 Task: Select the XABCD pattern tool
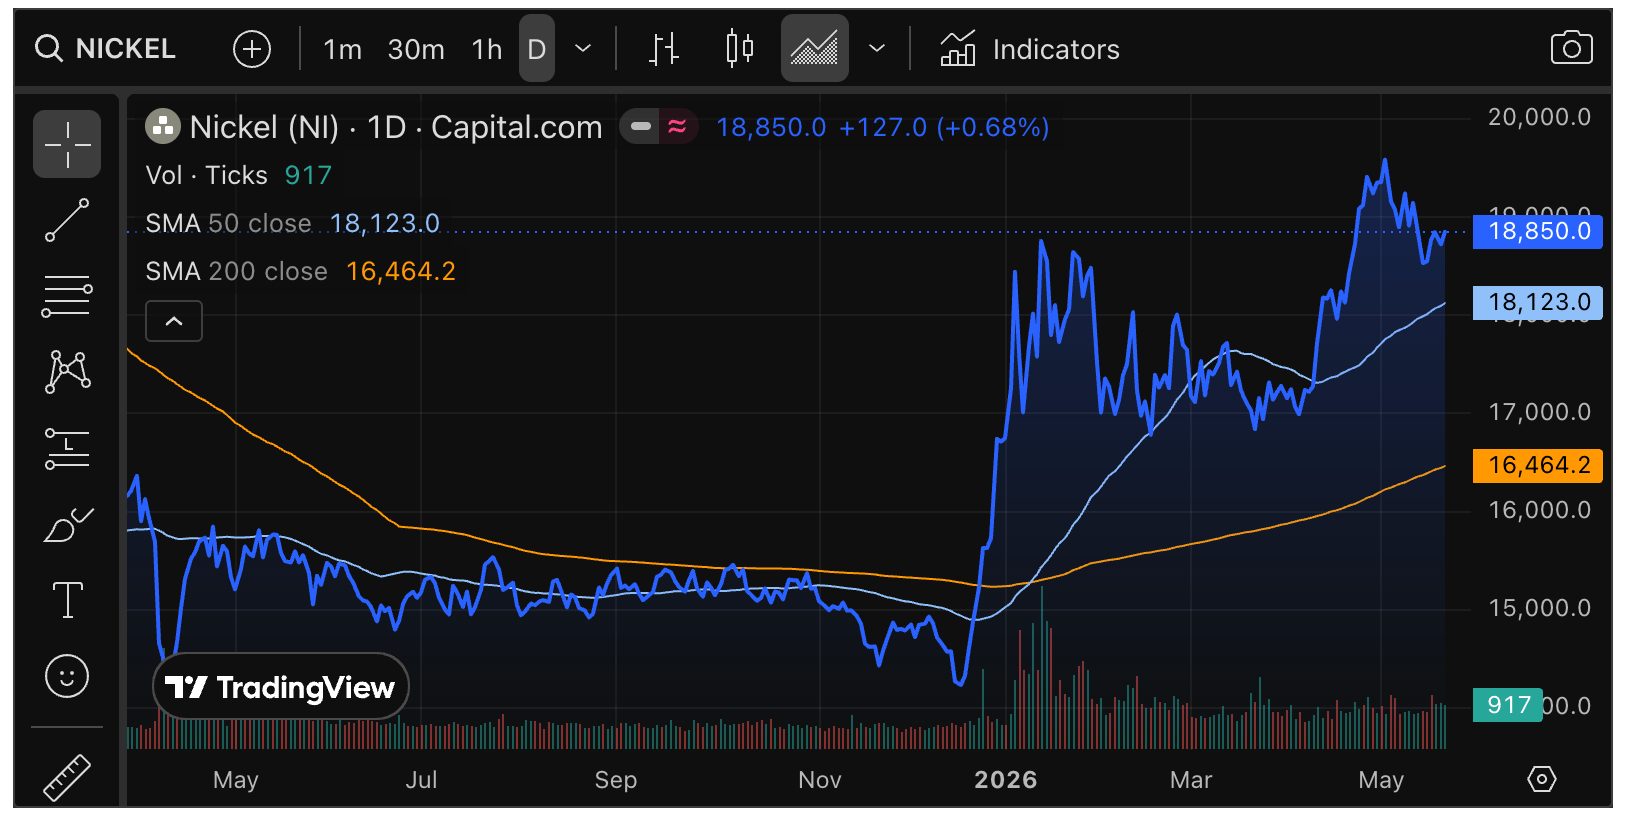[x=67, y=371]
